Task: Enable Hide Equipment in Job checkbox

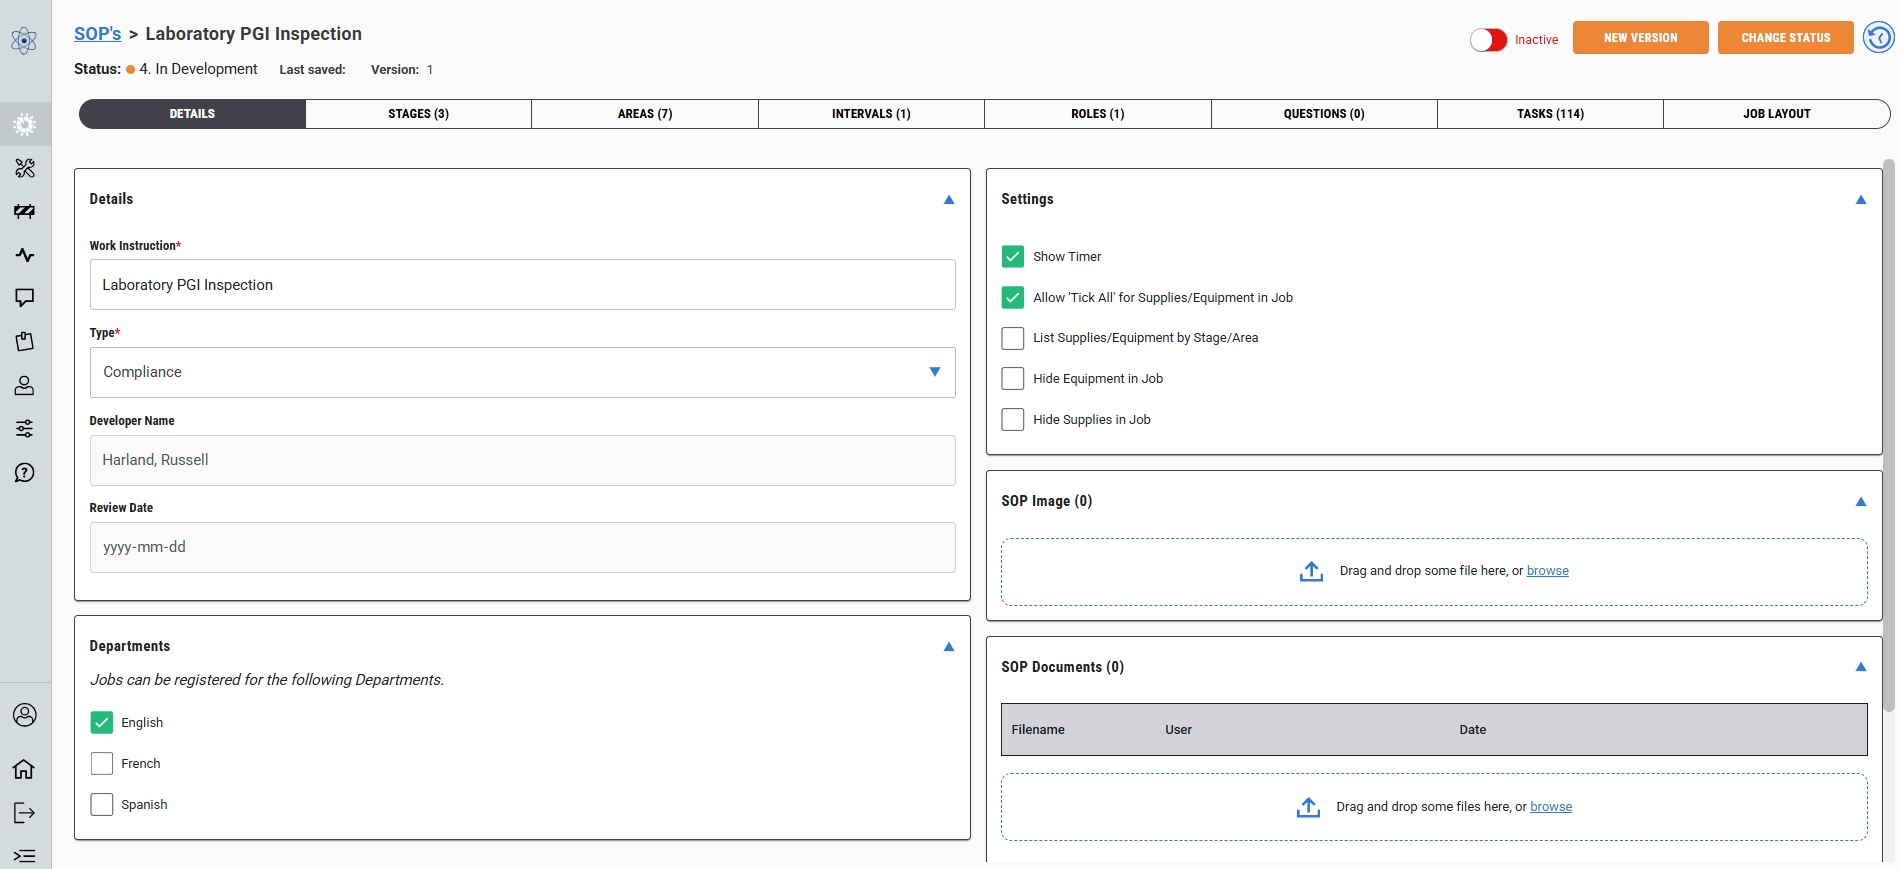Action: coord(1013,379)
